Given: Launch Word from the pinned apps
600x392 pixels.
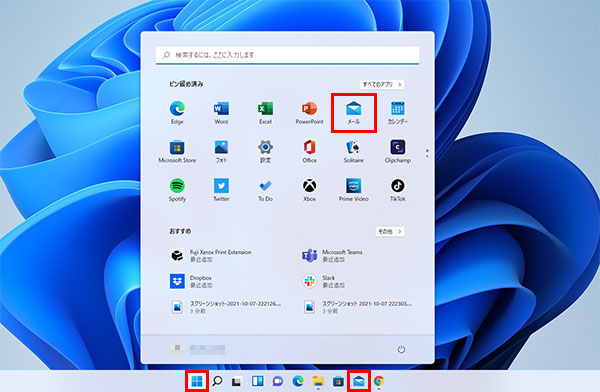Looking at the screenshot, I should (x=221, y=113).
